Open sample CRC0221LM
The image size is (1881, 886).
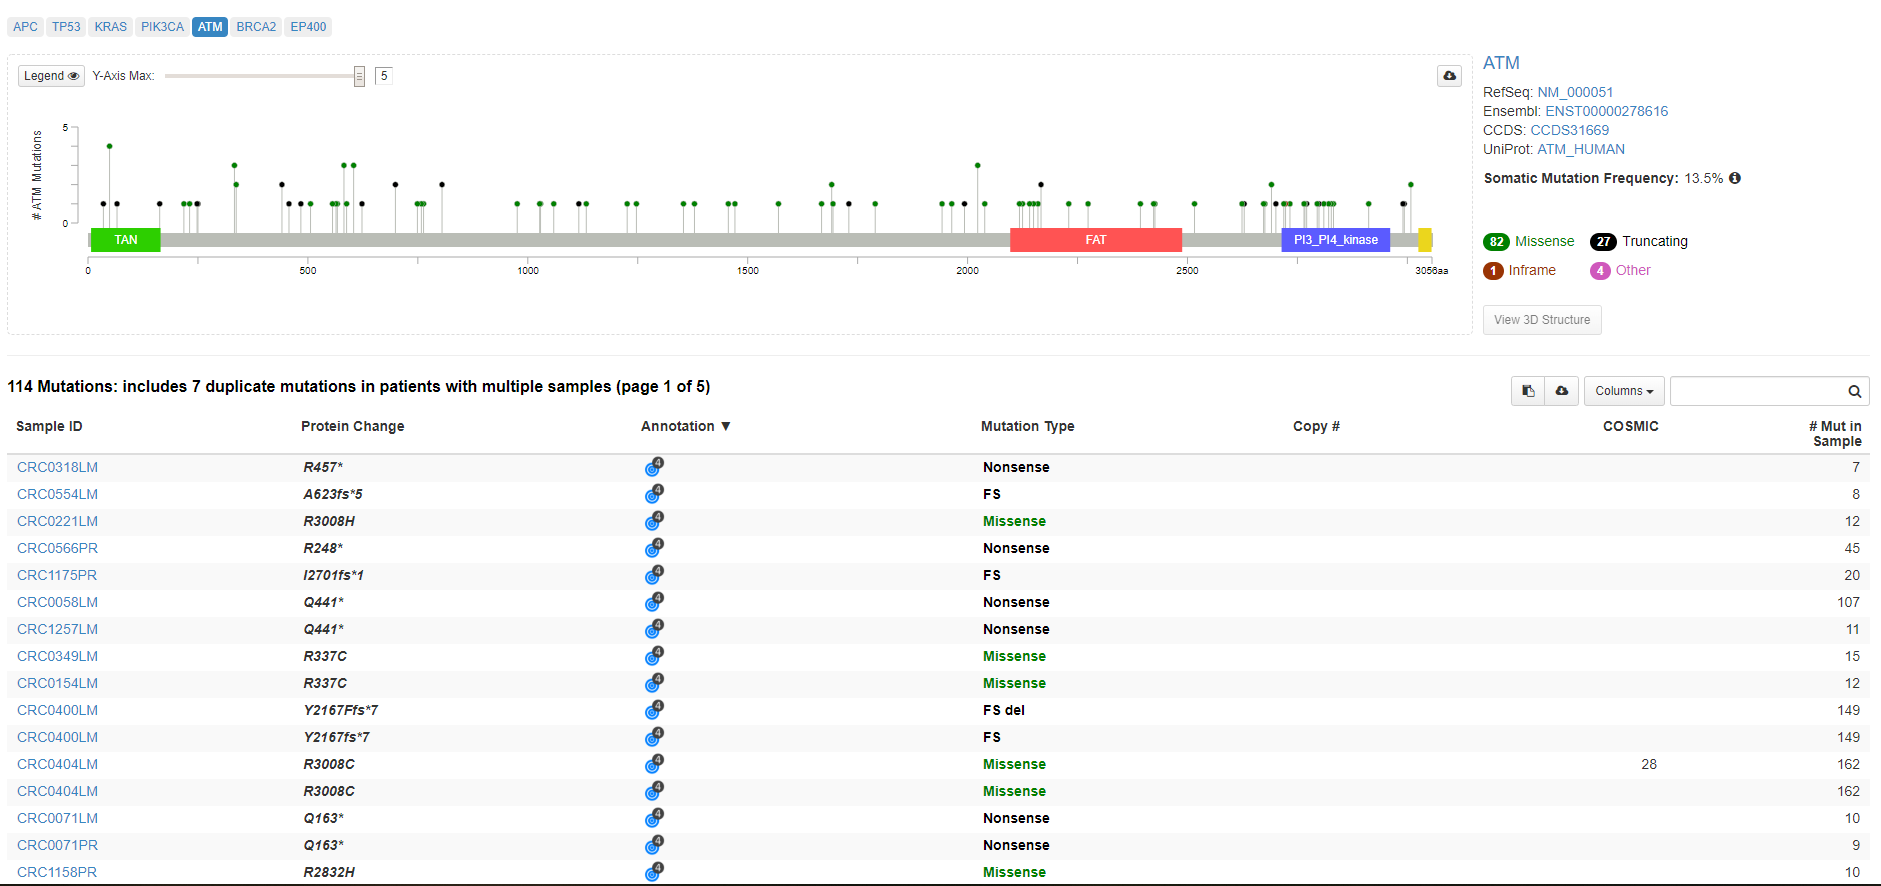58,521
